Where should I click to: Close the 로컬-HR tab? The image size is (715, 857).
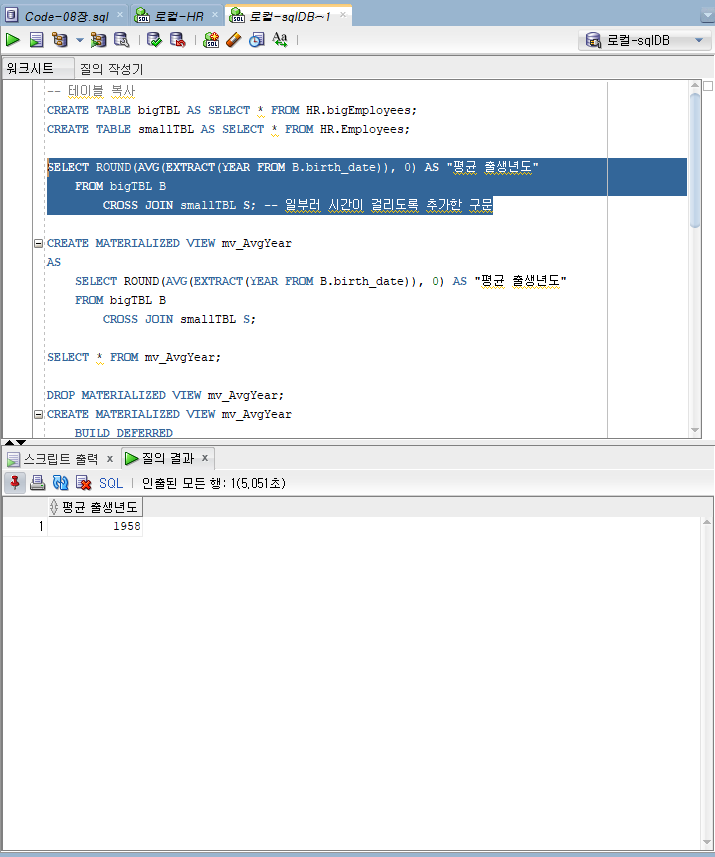tap(215, 15)
